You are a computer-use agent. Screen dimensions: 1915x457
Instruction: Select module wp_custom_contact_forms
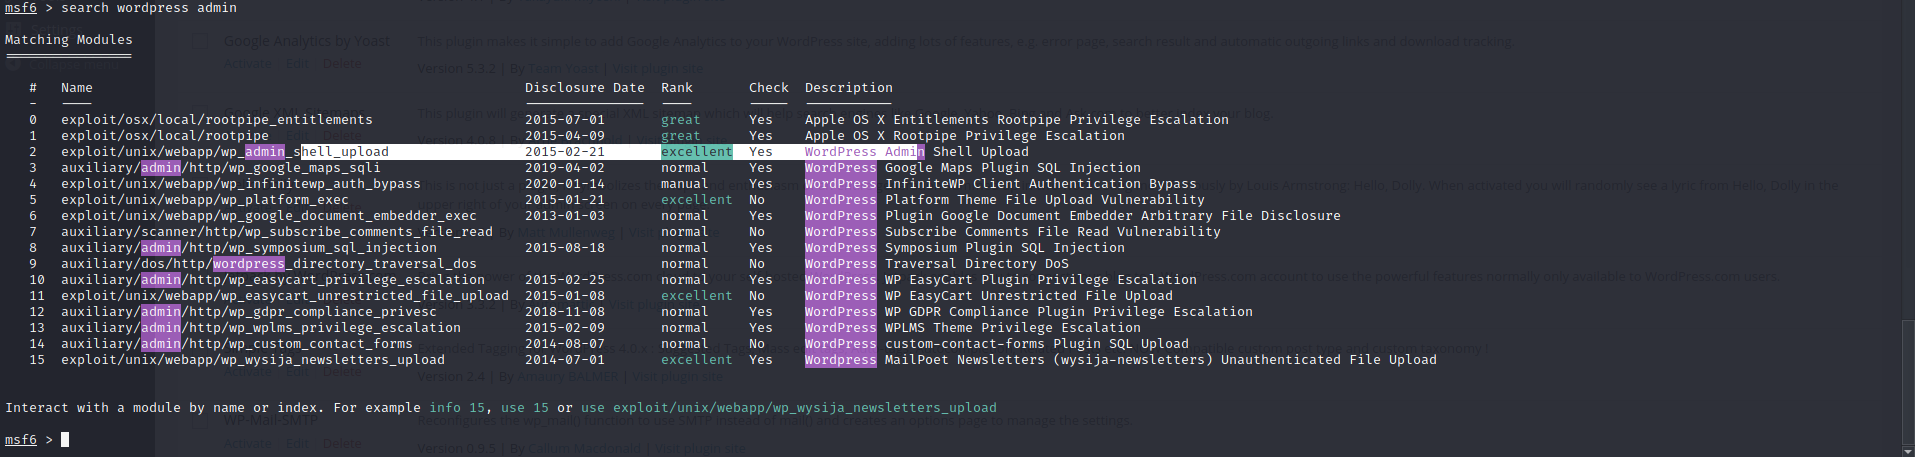click(237, 344)
